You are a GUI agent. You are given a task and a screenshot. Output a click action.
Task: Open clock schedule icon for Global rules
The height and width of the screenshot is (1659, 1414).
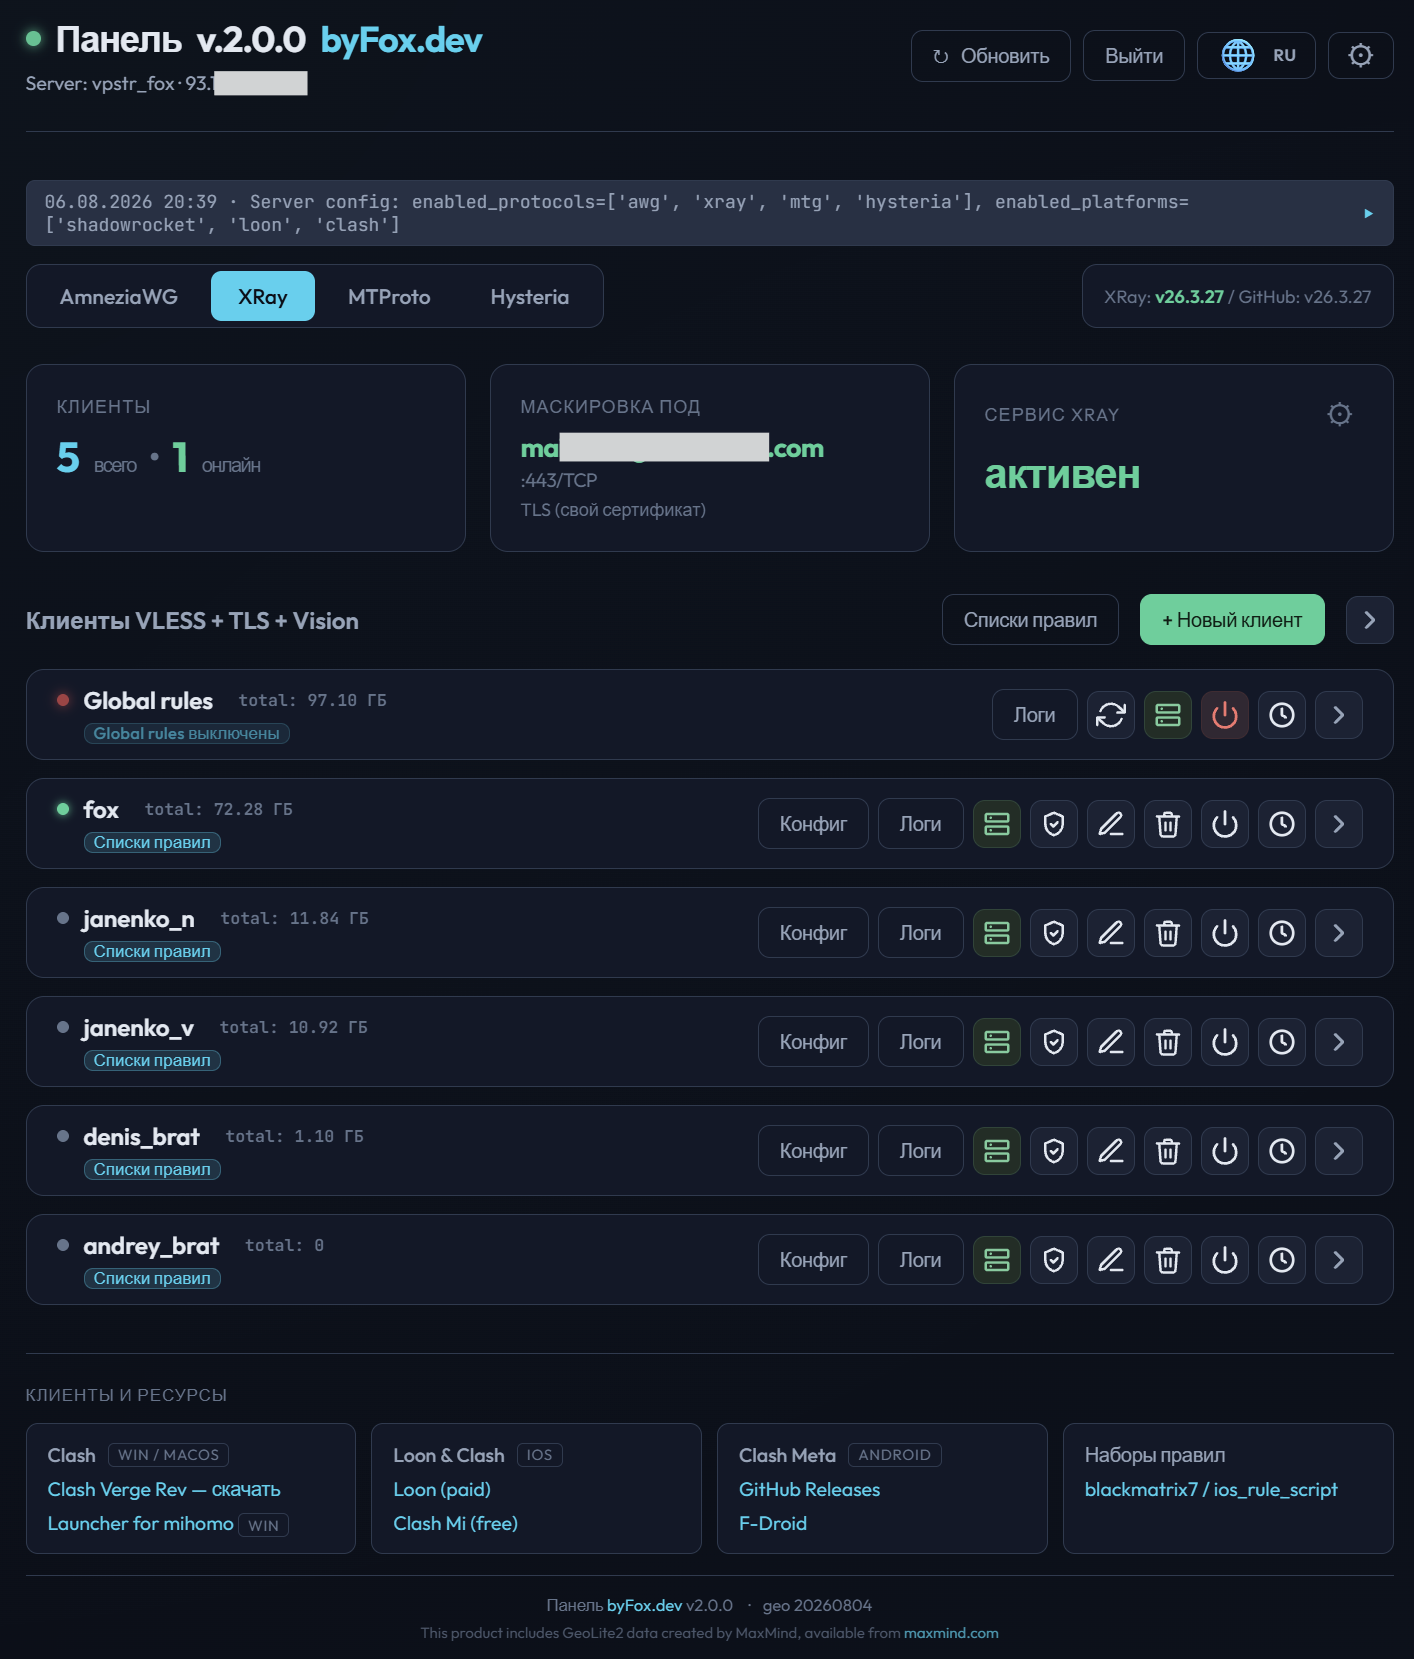tap(1282, 715)
